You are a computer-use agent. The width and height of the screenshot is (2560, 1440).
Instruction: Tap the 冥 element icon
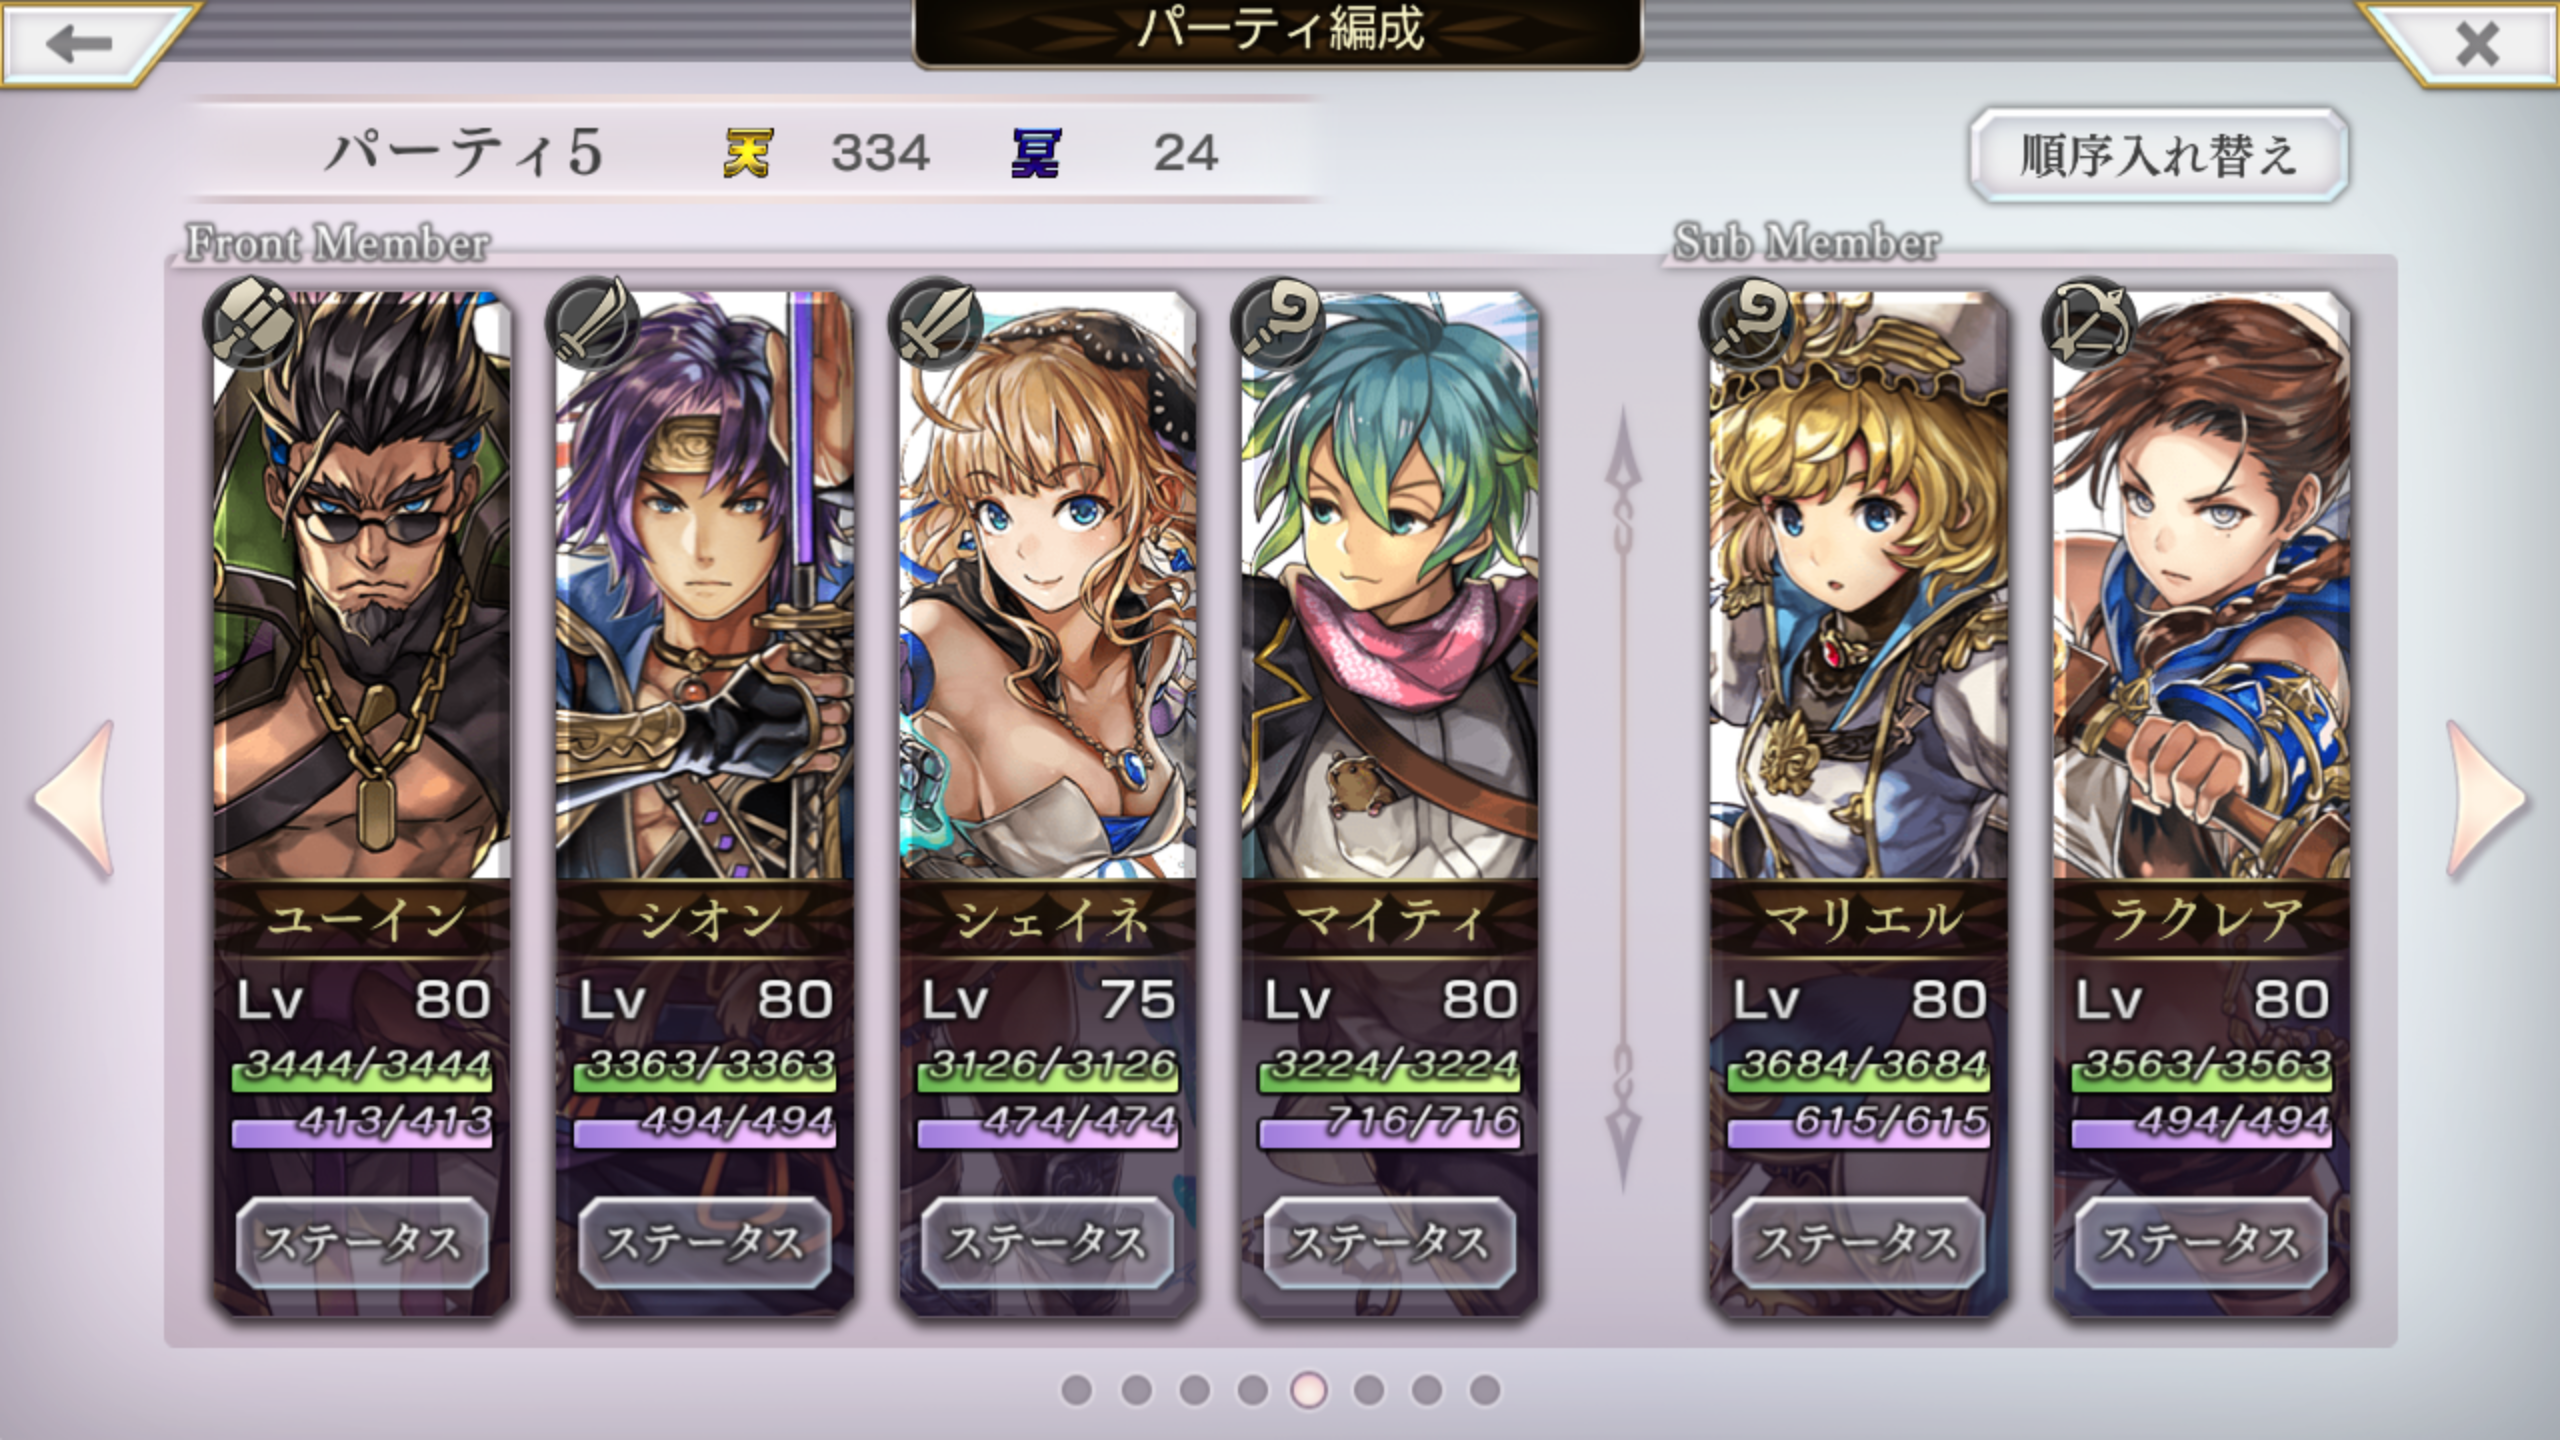[1036, 154]
